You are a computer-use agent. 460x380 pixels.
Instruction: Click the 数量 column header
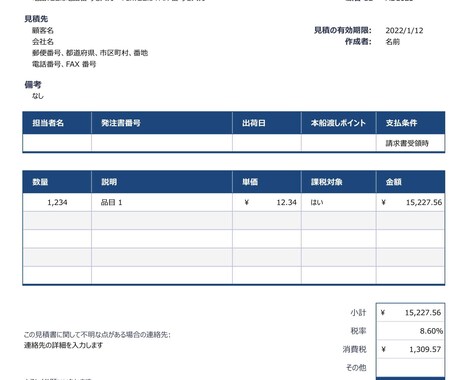(x=57, y=182)
